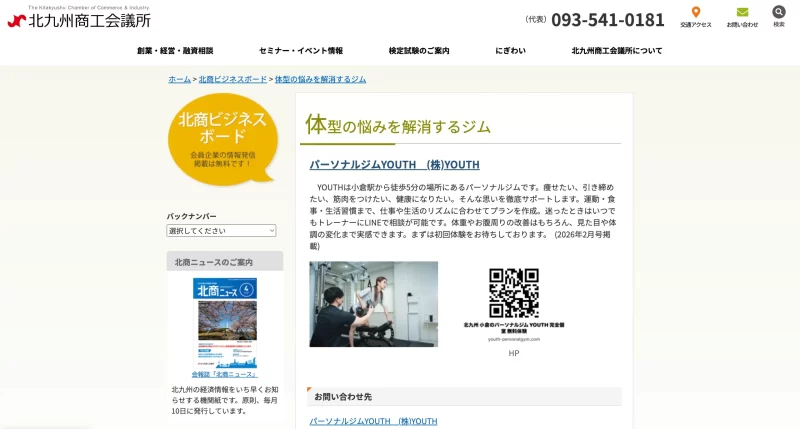Click the 北商ニュース magazine cover image
This screenshot has height=429, width=800.
point(225,323)
